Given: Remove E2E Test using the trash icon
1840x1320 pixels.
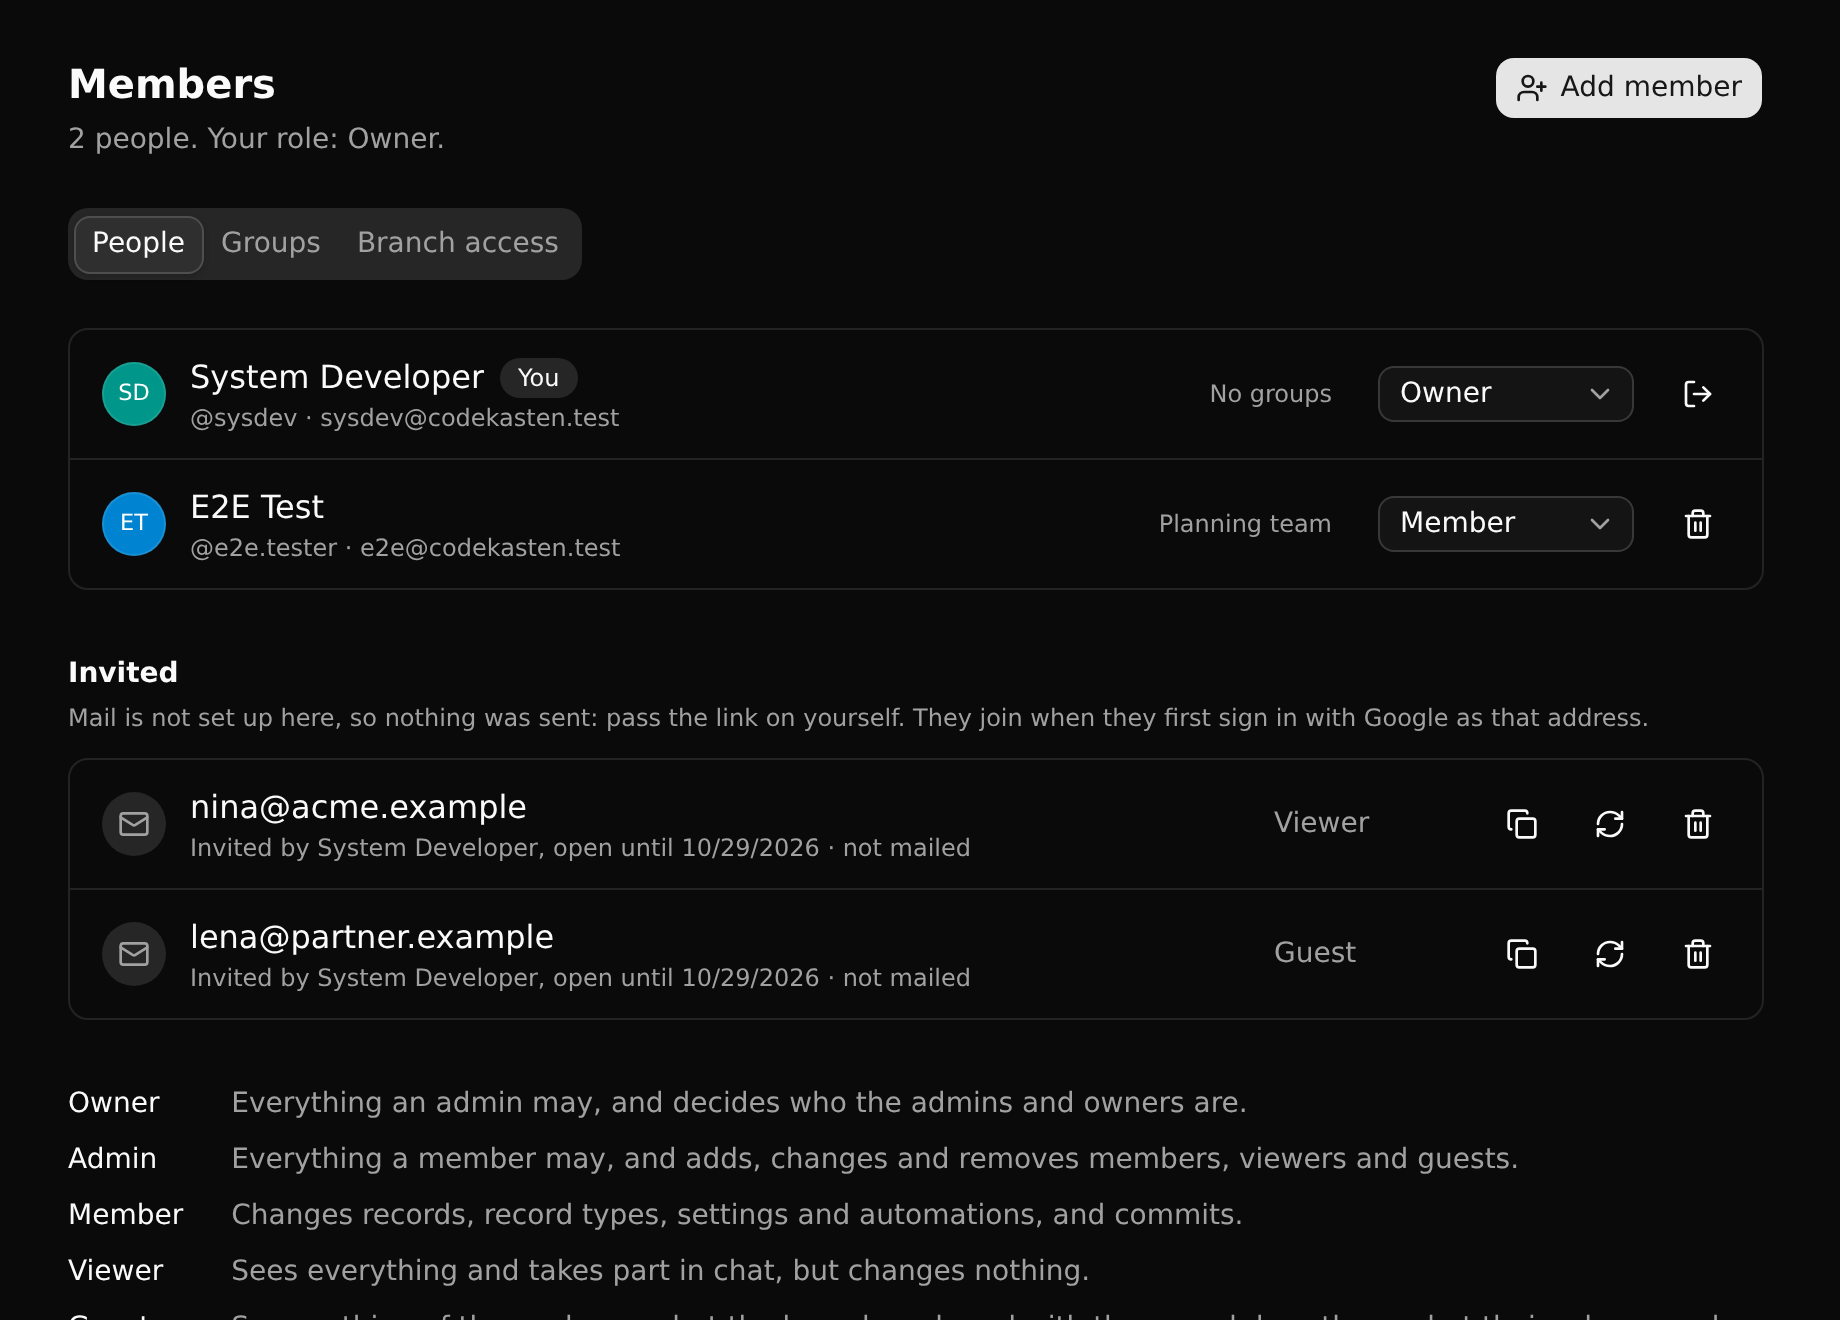Looking at the screenshot, I should [x=1697, y=524].
